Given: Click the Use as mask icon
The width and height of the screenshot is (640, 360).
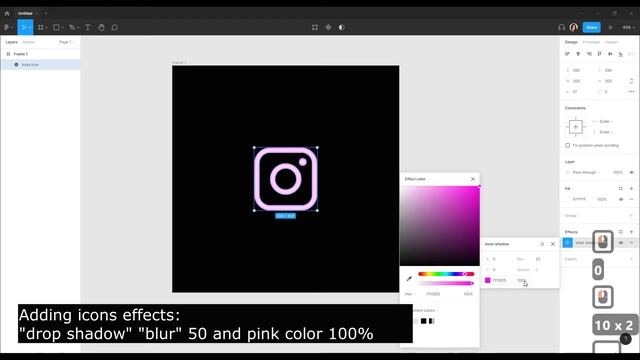Looking at the screenshot, I should (x=342, y=27).
